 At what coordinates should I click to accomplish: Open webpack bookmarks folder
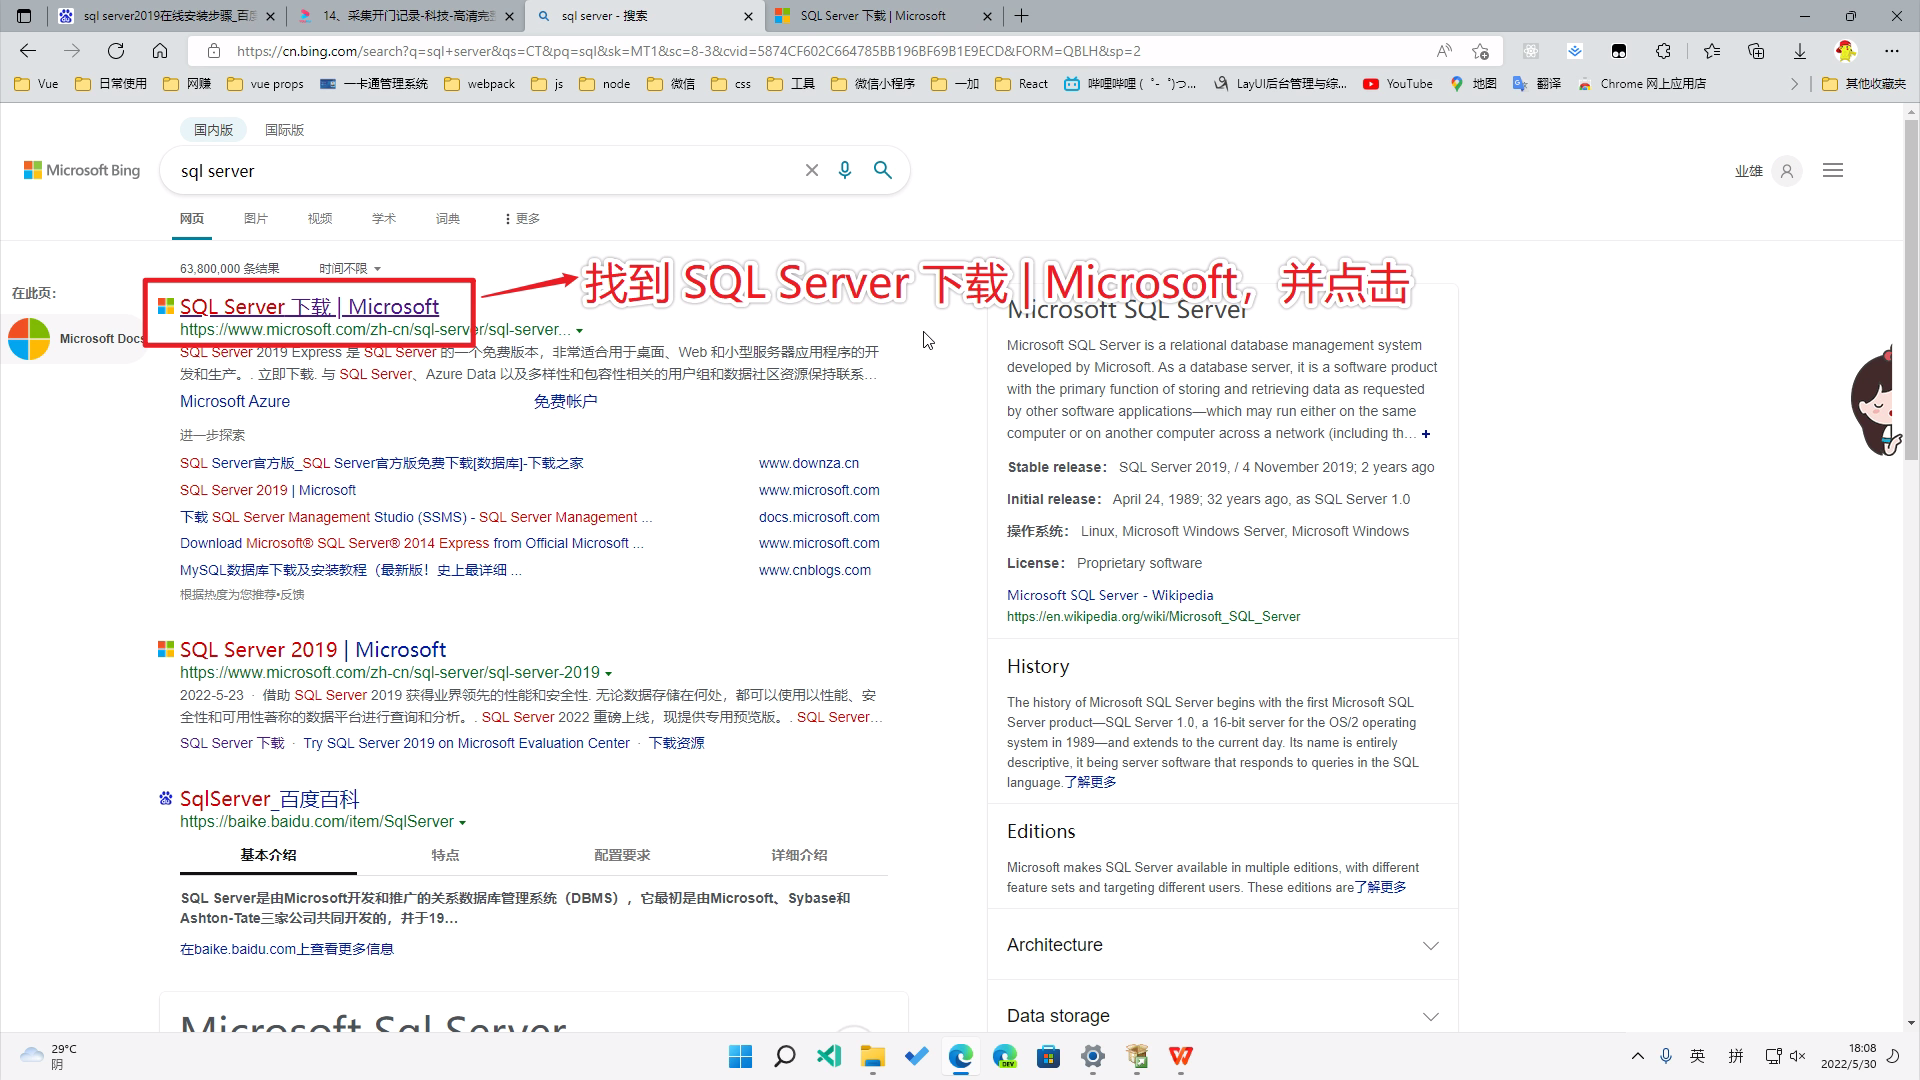pos(479,84)
